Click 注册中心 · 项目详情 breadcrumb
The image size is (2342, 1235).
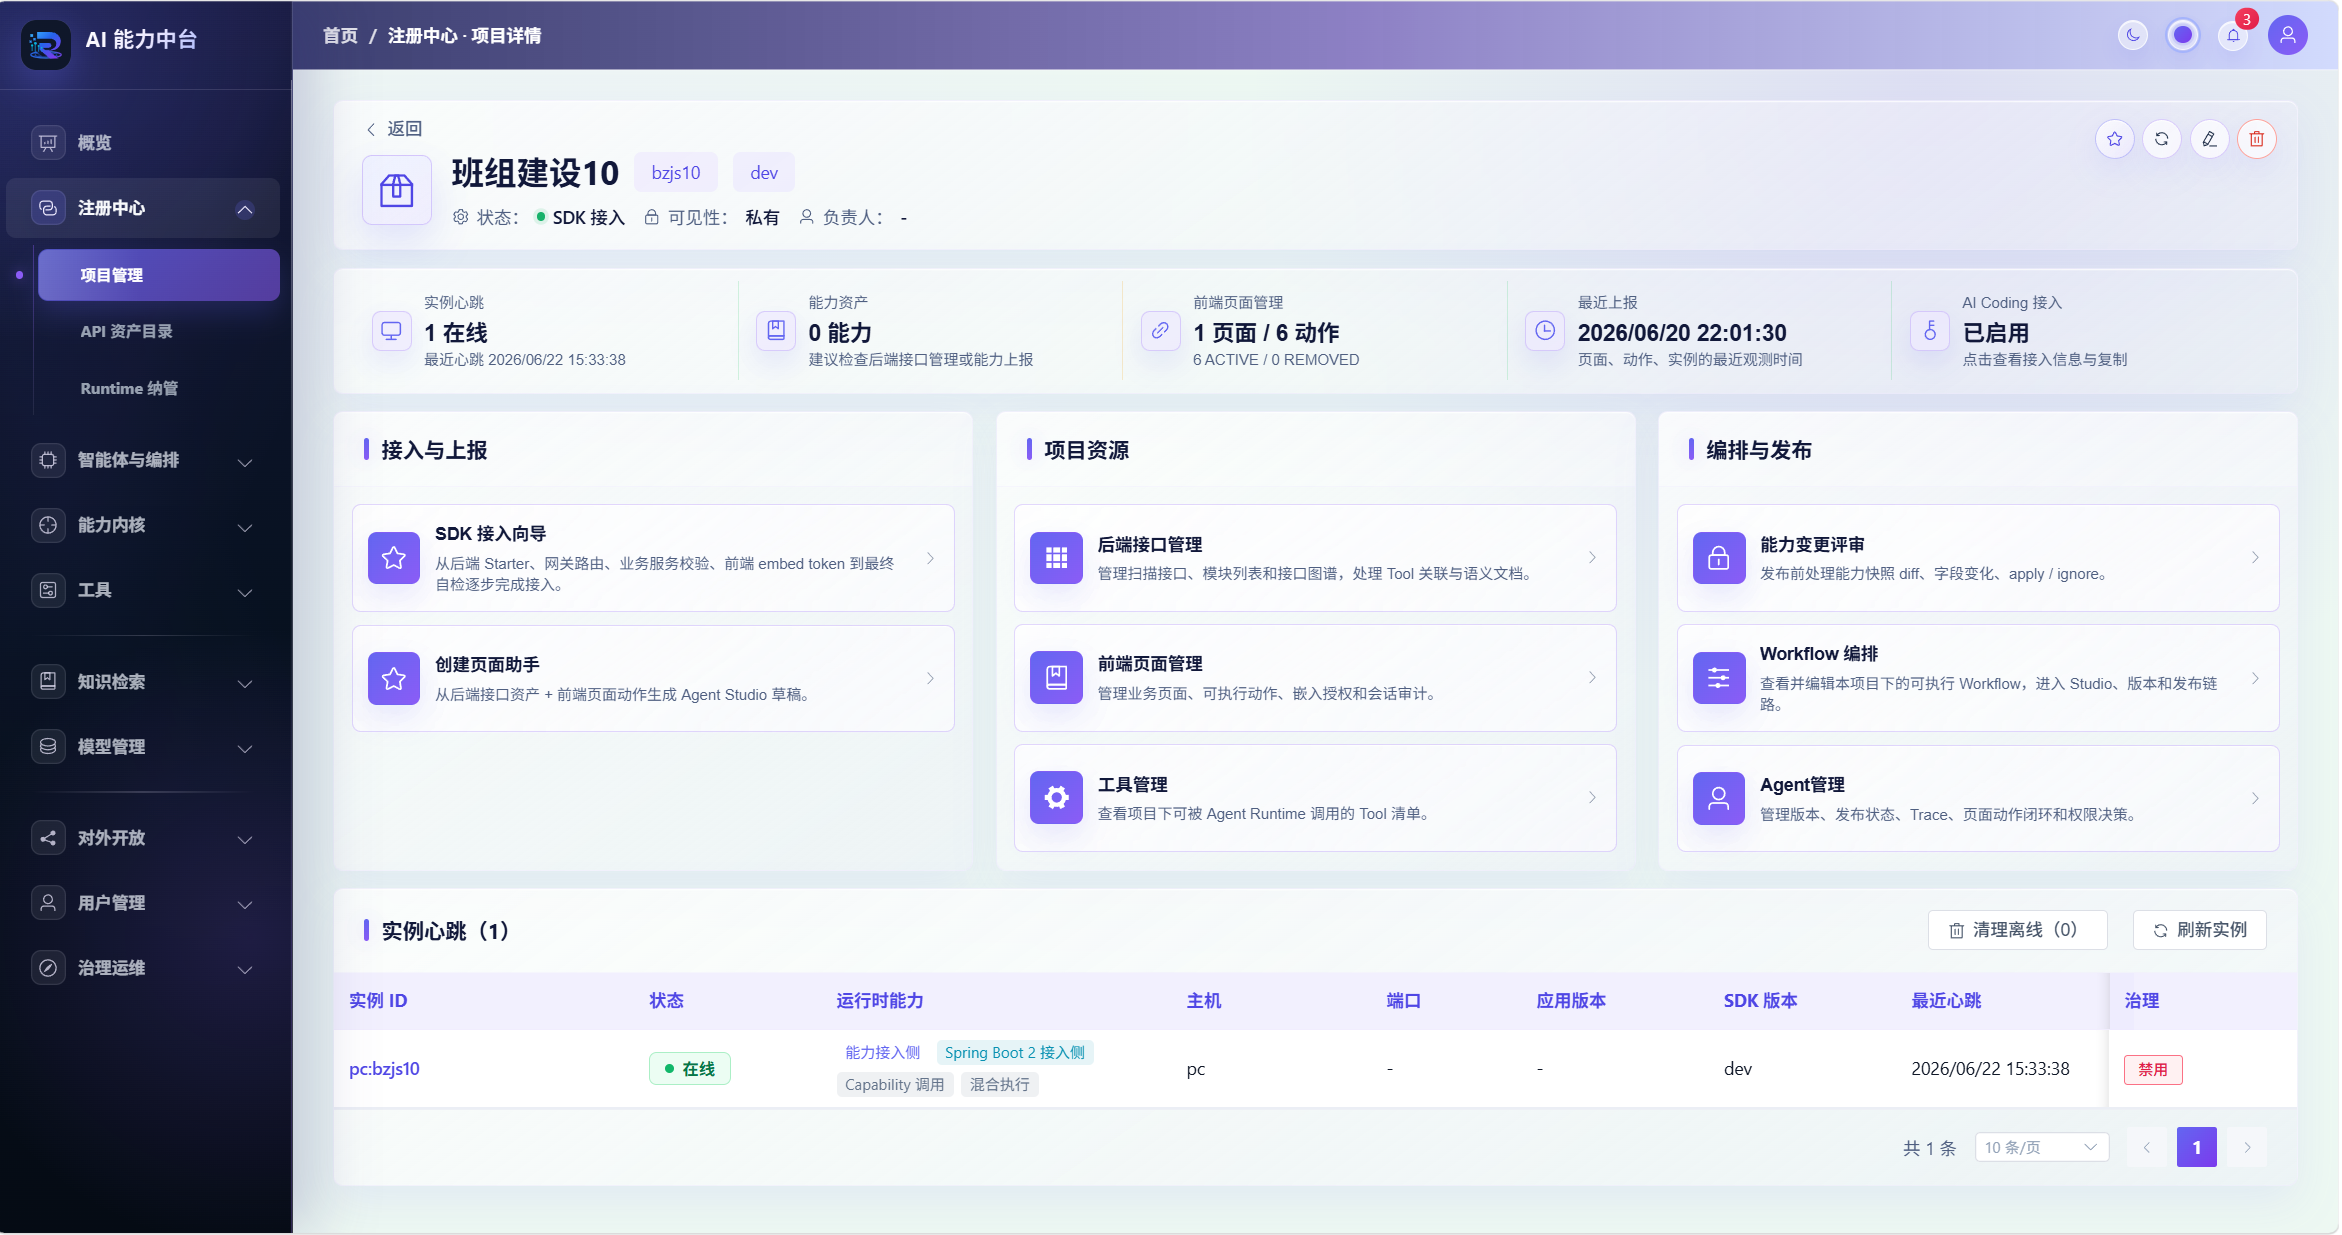[464, 36]
